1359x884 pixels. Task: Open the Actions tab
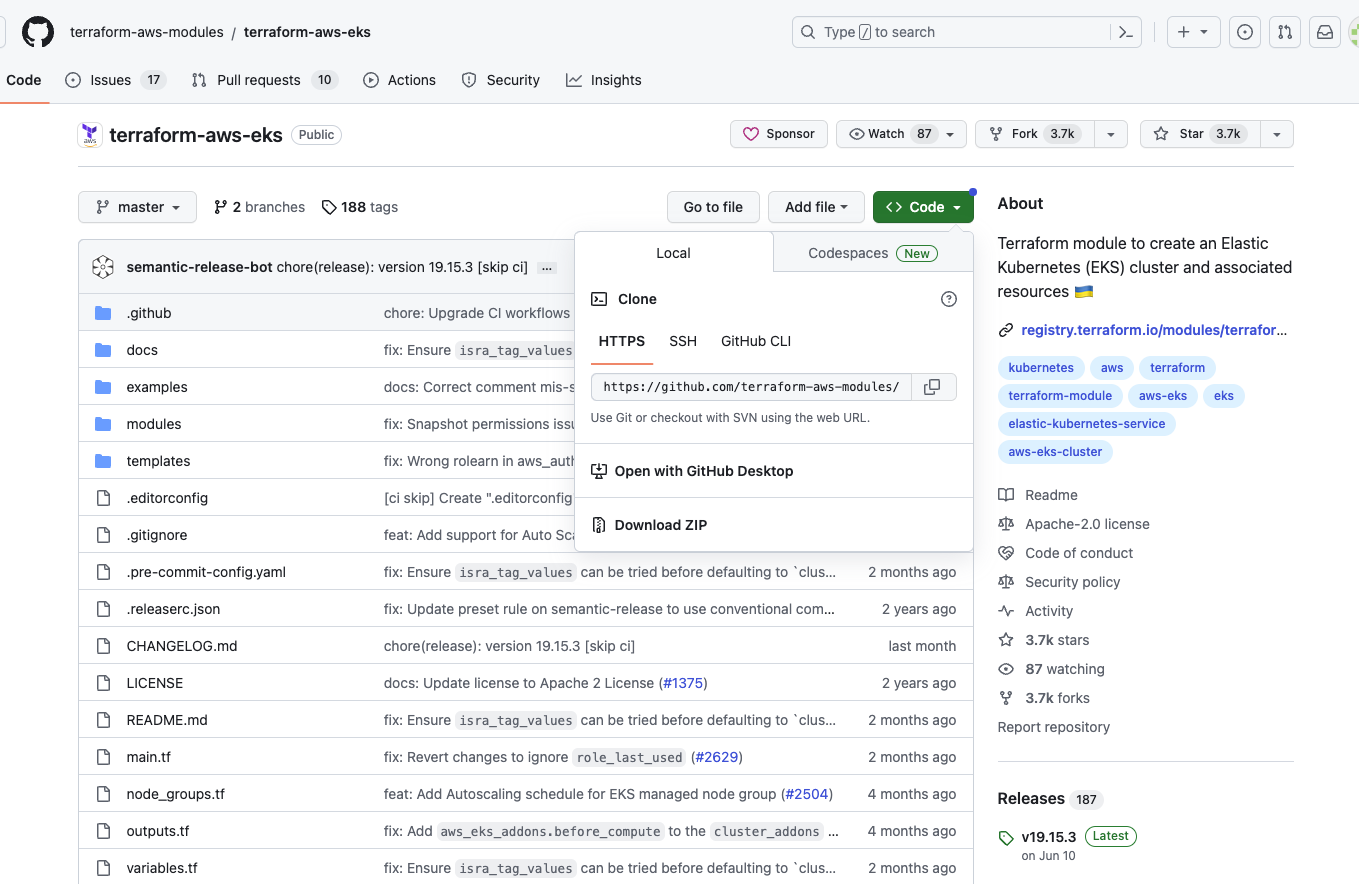click(x=399, y=80)
